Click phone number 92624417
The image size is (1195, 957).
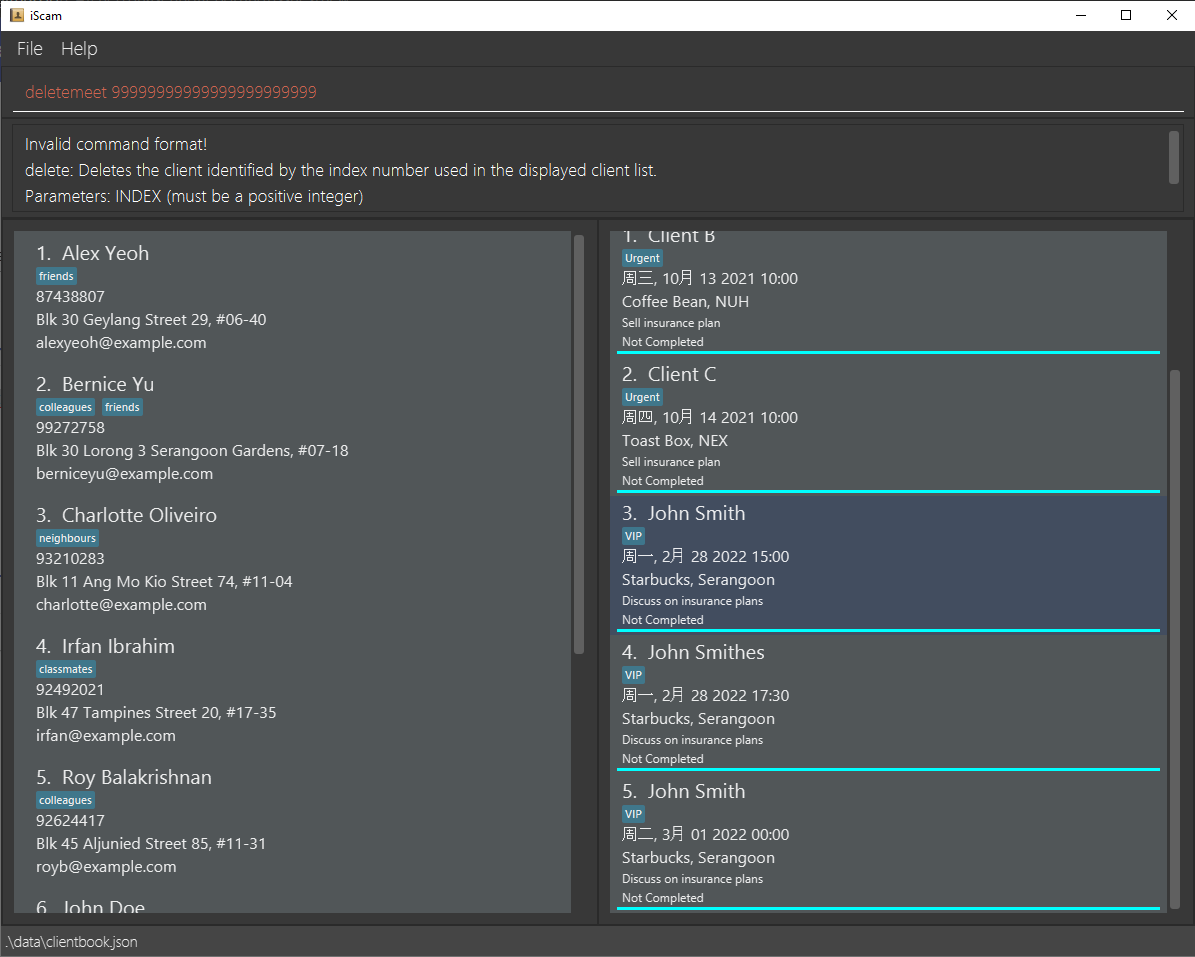tap(70, 821)
